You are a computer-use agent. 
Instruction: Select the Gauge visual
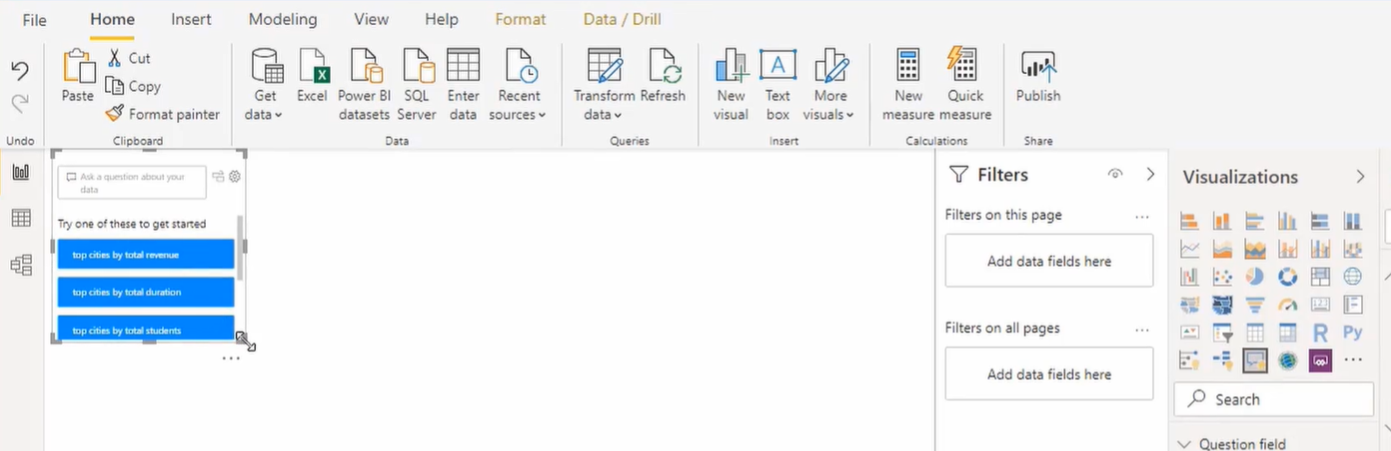pos(1287,305)
